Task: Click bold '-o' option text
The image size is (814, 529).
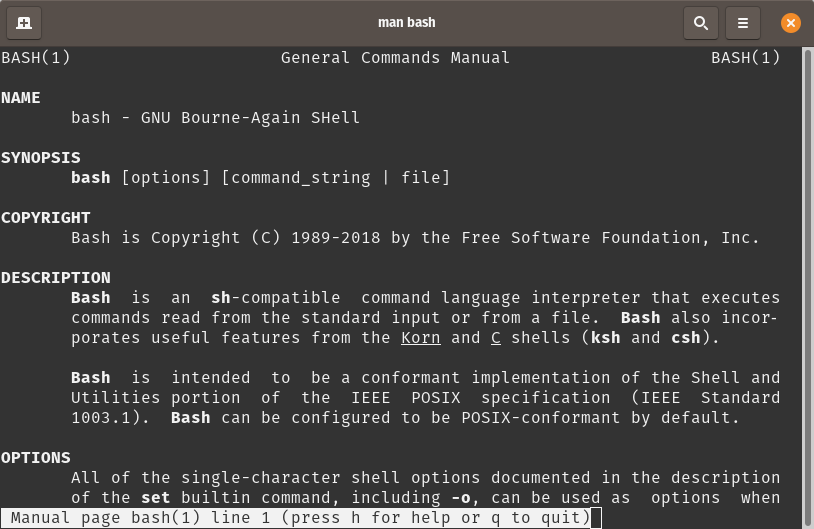Action: [460, 498]
